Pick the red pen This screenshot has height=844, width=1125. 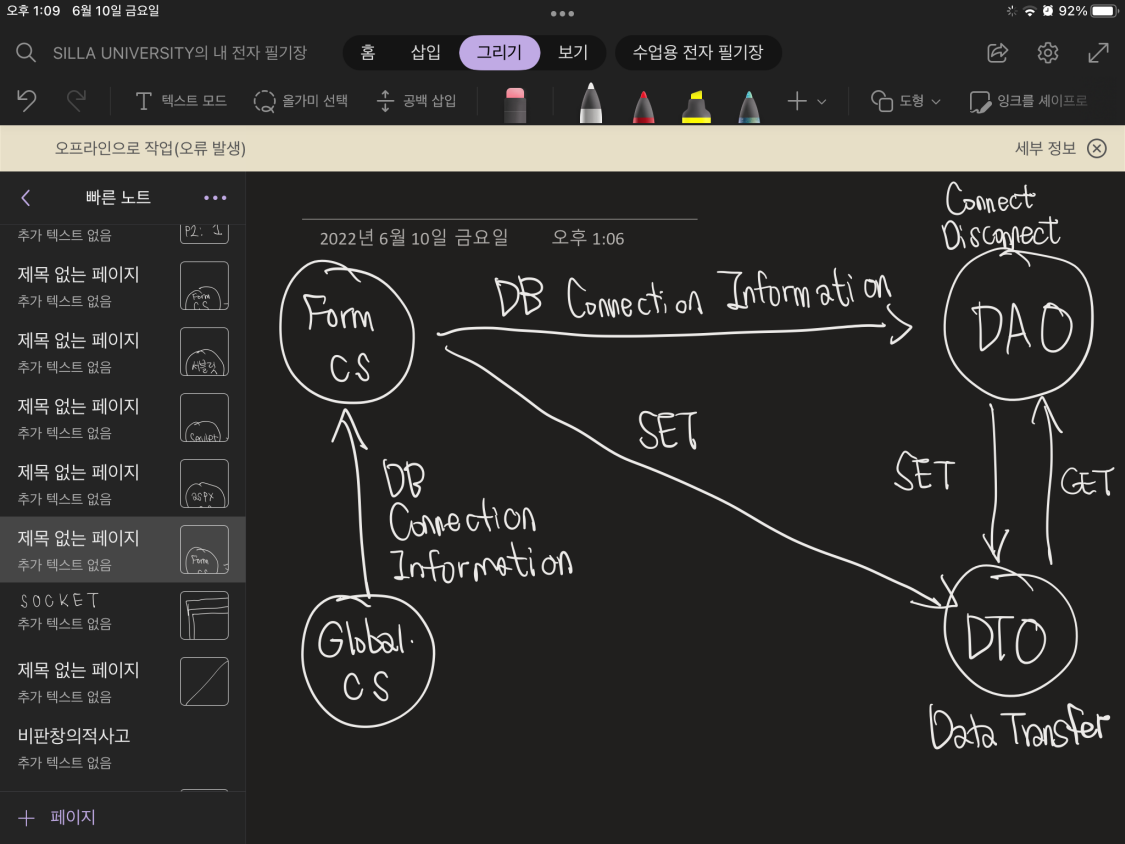[x=644, y=106]
